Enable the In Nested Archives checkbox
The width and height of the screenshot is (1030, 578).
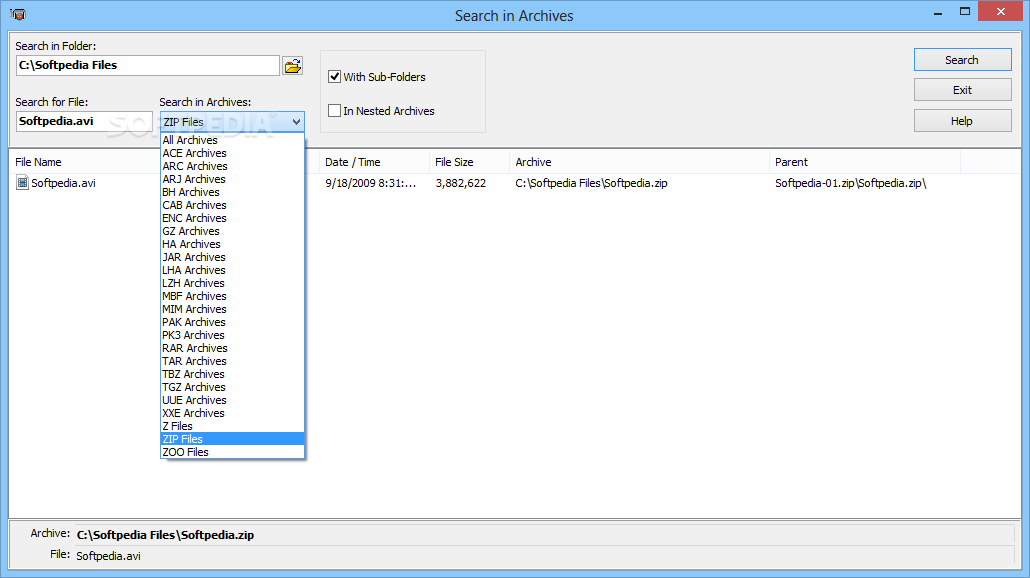click(x=334, y=111)
